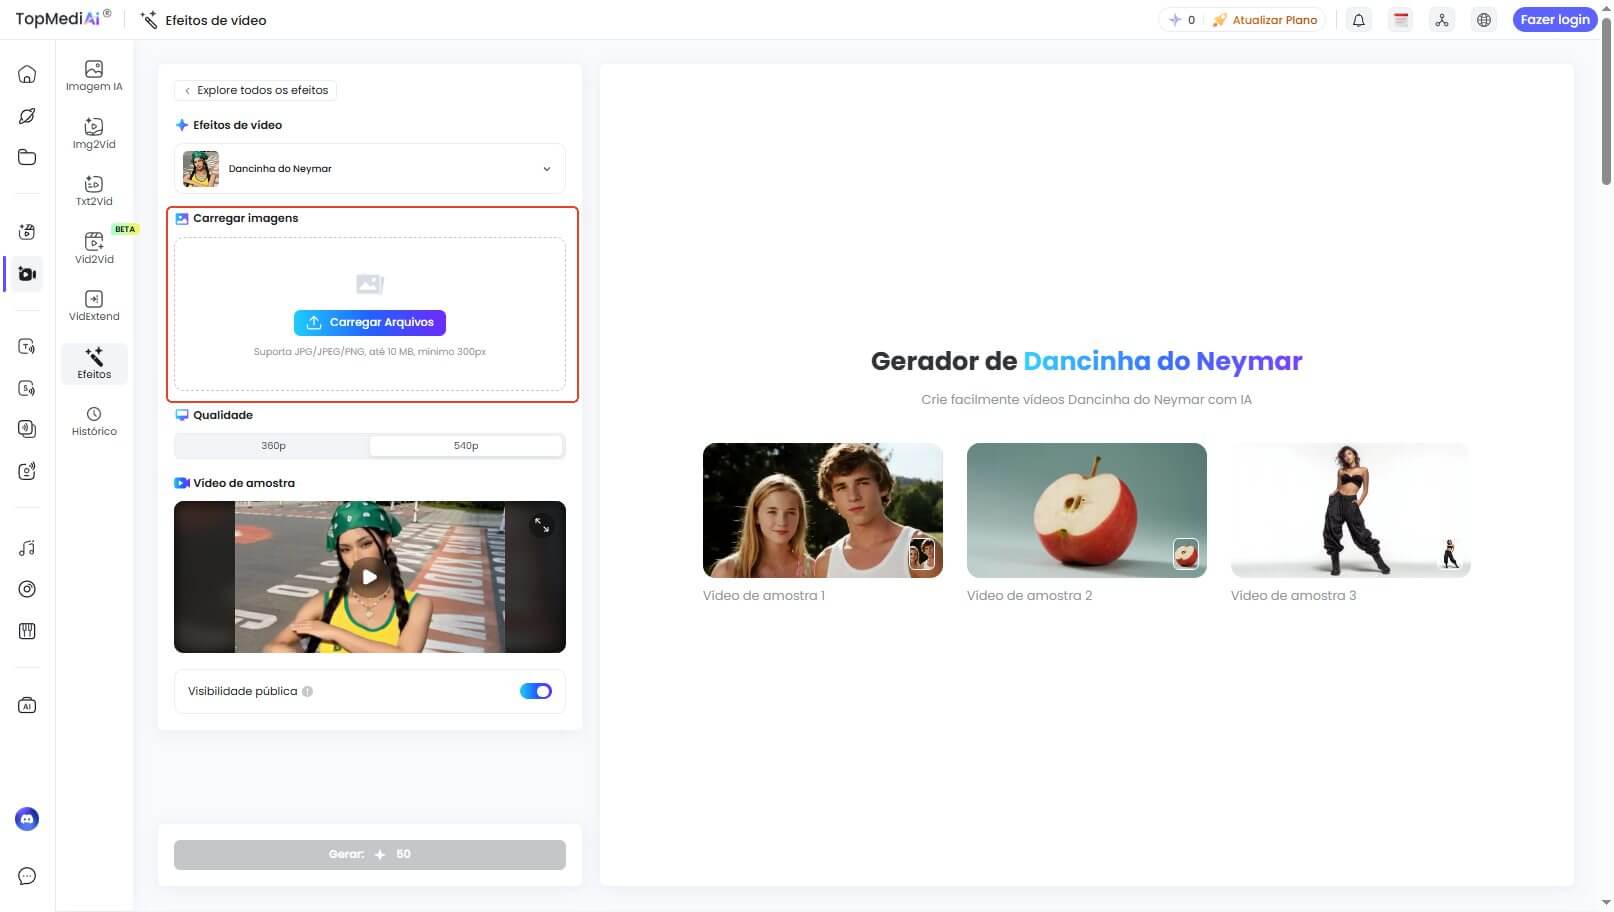Open the Vid2Vid beta feature
This screenshot has height=912, width=1614.
tap(93, 246)
